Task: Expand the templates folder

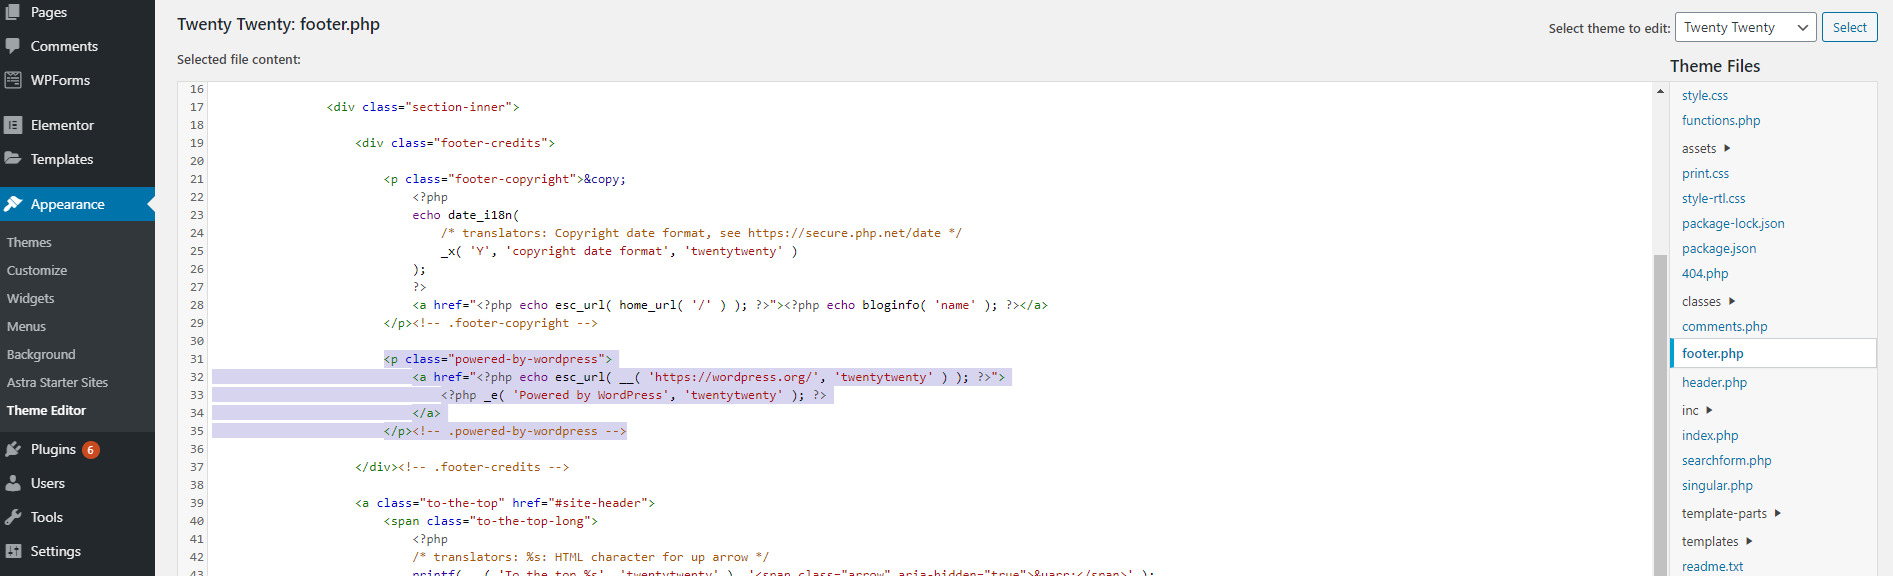Action: pyautogui.click(x=1717, y=541)
